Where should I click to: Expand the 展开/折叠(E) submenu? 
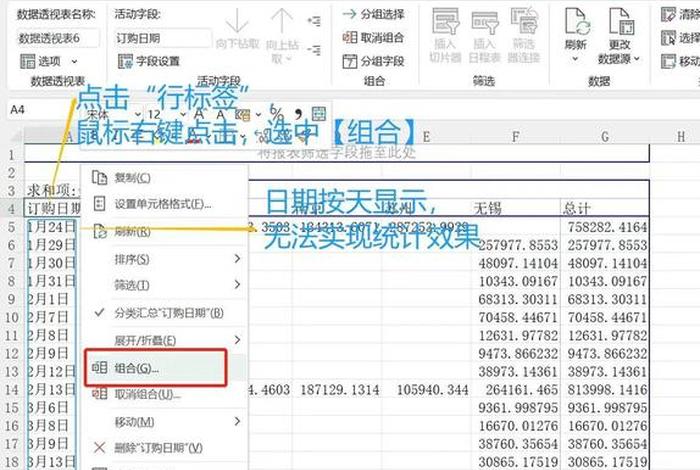click(x=163, y=341)
